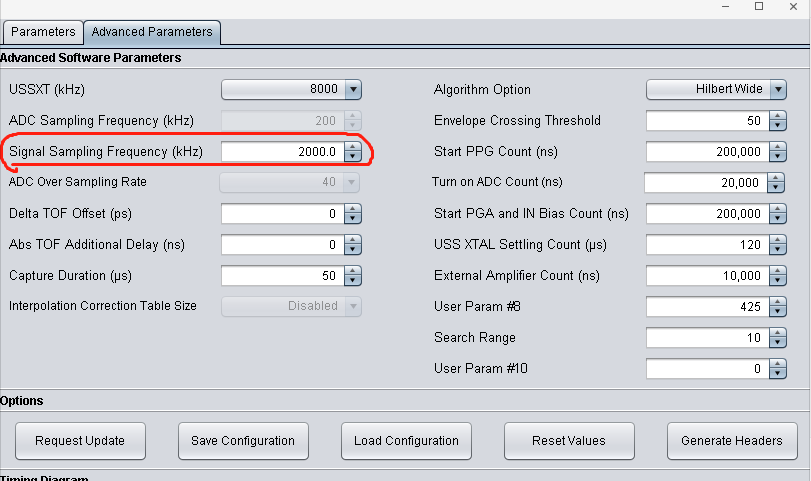
Task: Switch to the Parameters tab
Action: click(x=43, y=32)
